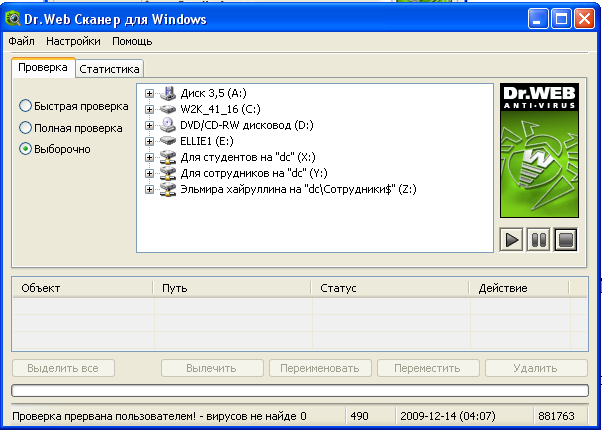Click the Dr.WEB Anti-Virus spider logo
This screenshot has width=602, height=430.
pyautogui.click(x=539, y=150)
